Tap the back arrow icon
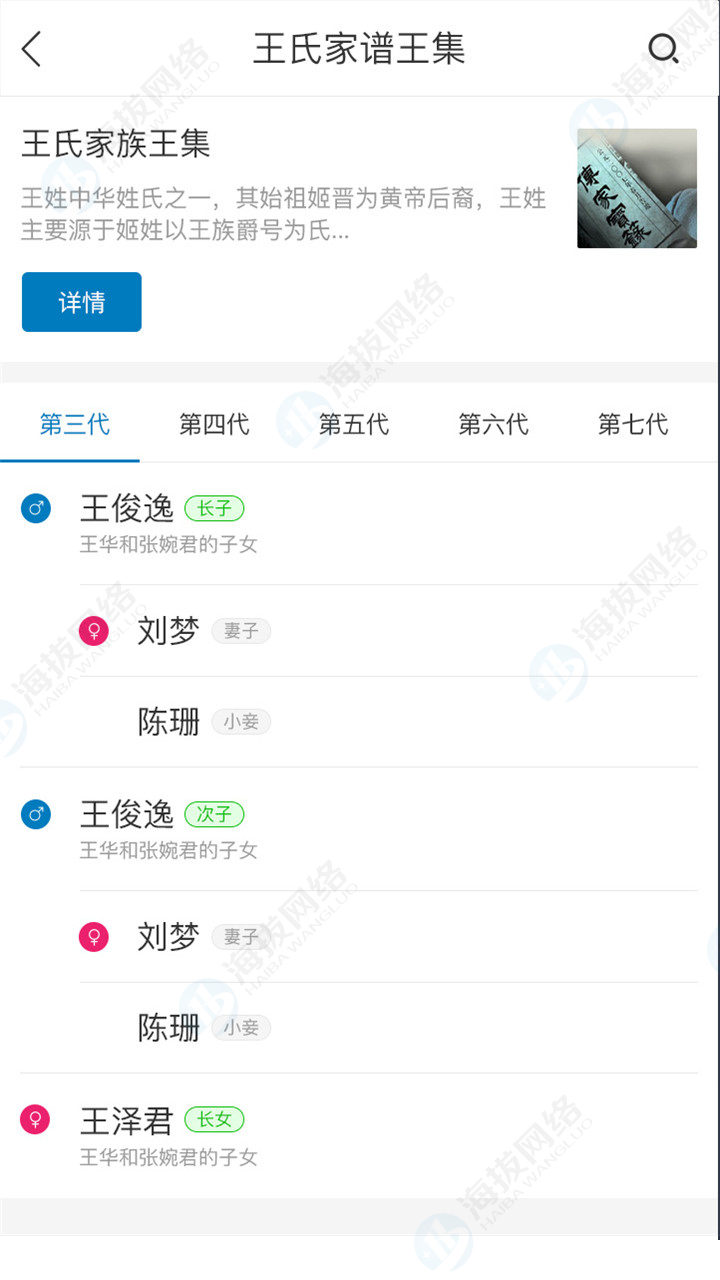The width and height of the screenshot is (720, 1280). point(32,48)
